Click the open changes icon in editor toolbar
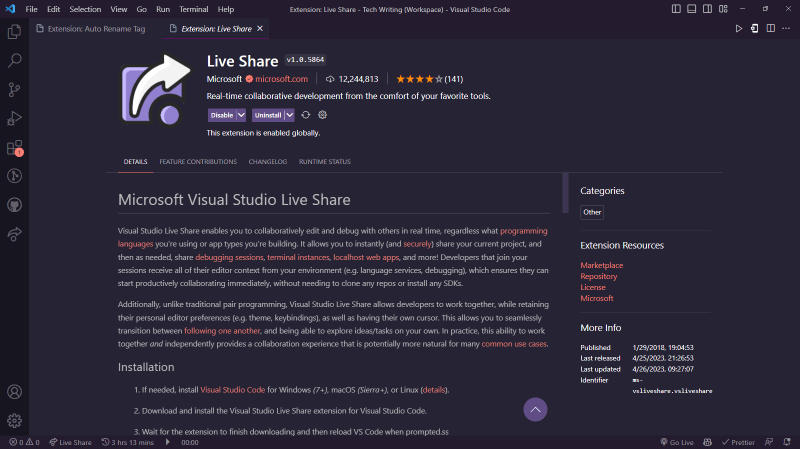The image size is (800, 449). (x=754, y=29)
